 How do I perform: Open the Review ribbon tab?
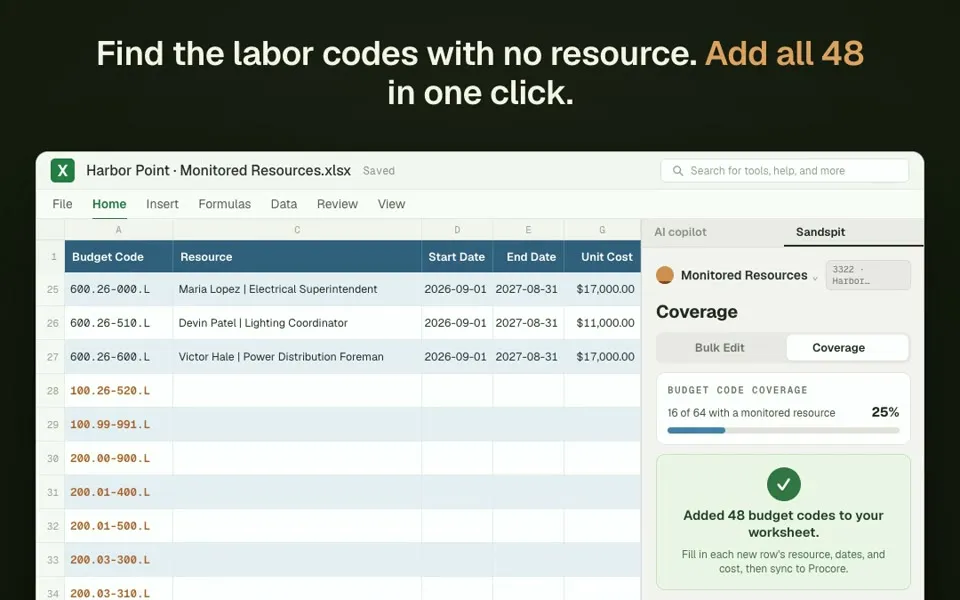337,204
